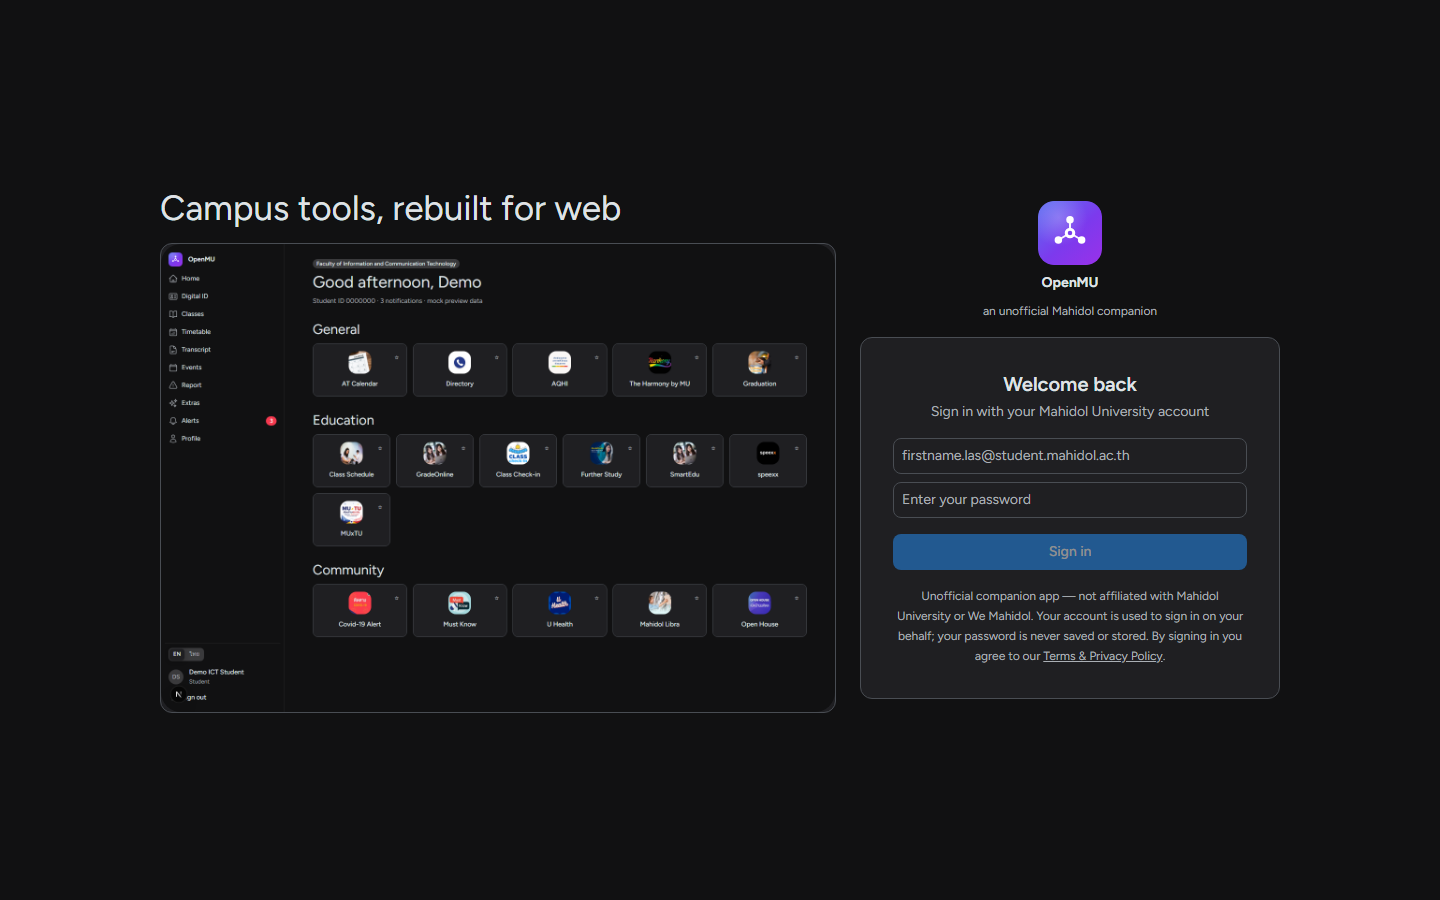The width and height of the screenshot is (1440, 900).
Task: Click the Demo ICT Student name
Action: [x=216, y=672]
